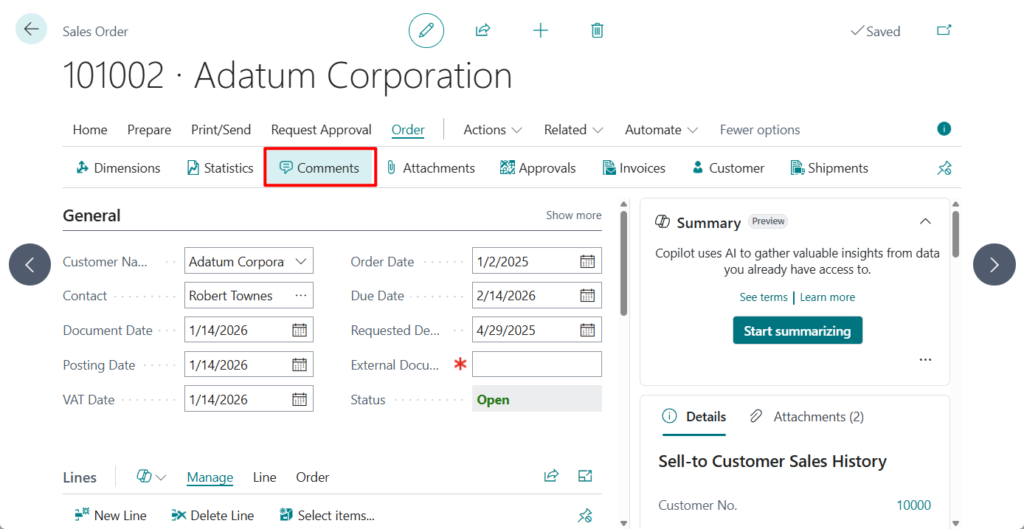Click the share icon in header
This screenshot has height=529, width=1024.
click(483, 30)
